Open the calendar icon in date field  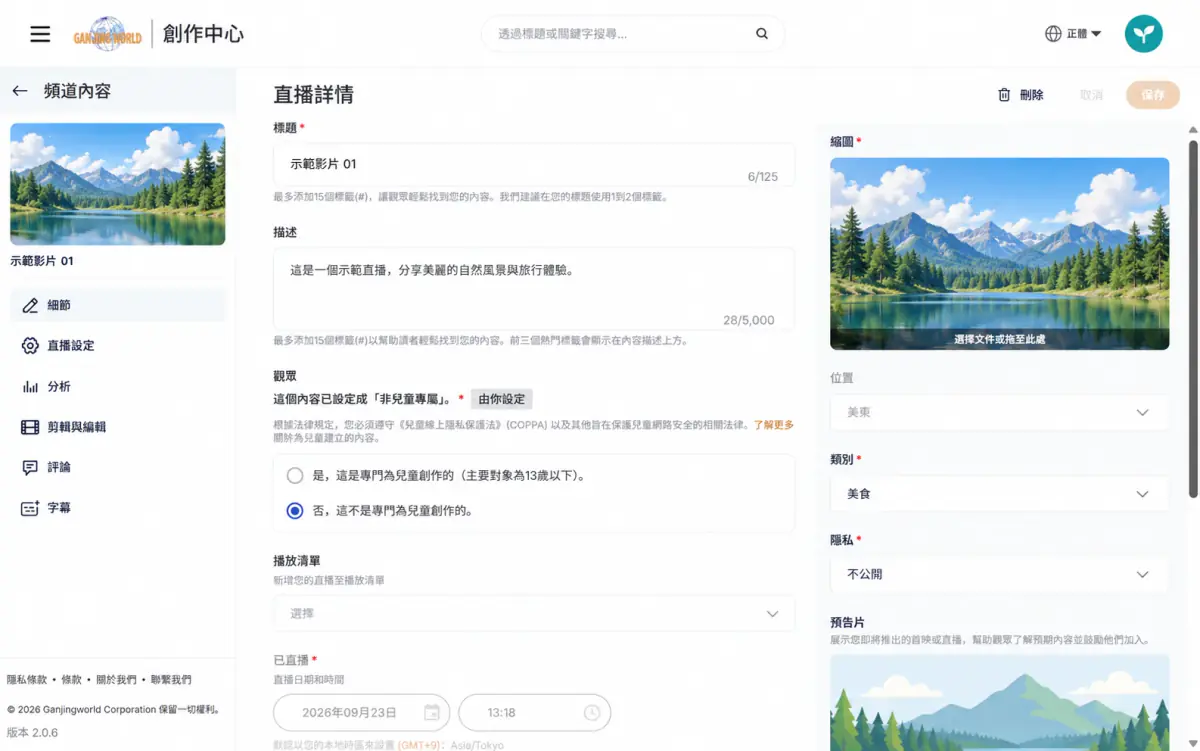tap(431, 713)
